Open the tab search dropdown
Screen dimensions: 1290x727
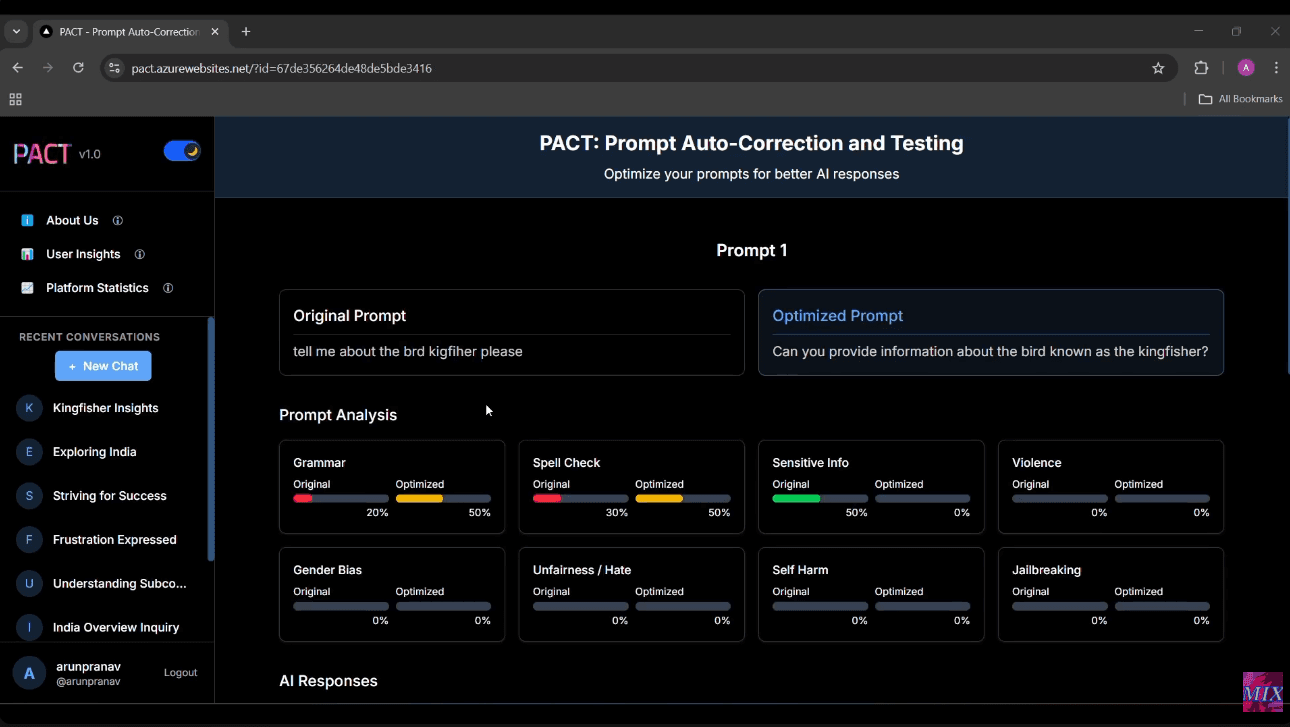tap(16, 32)
